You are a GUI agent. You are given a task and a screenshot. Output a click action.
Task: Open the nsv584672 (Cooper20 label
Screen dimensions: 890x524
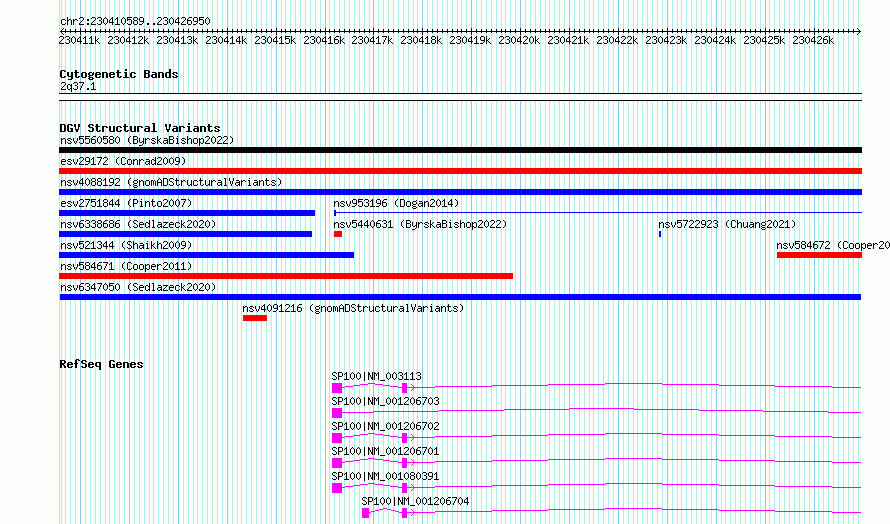pyautogui.click(x=833, y=245)
